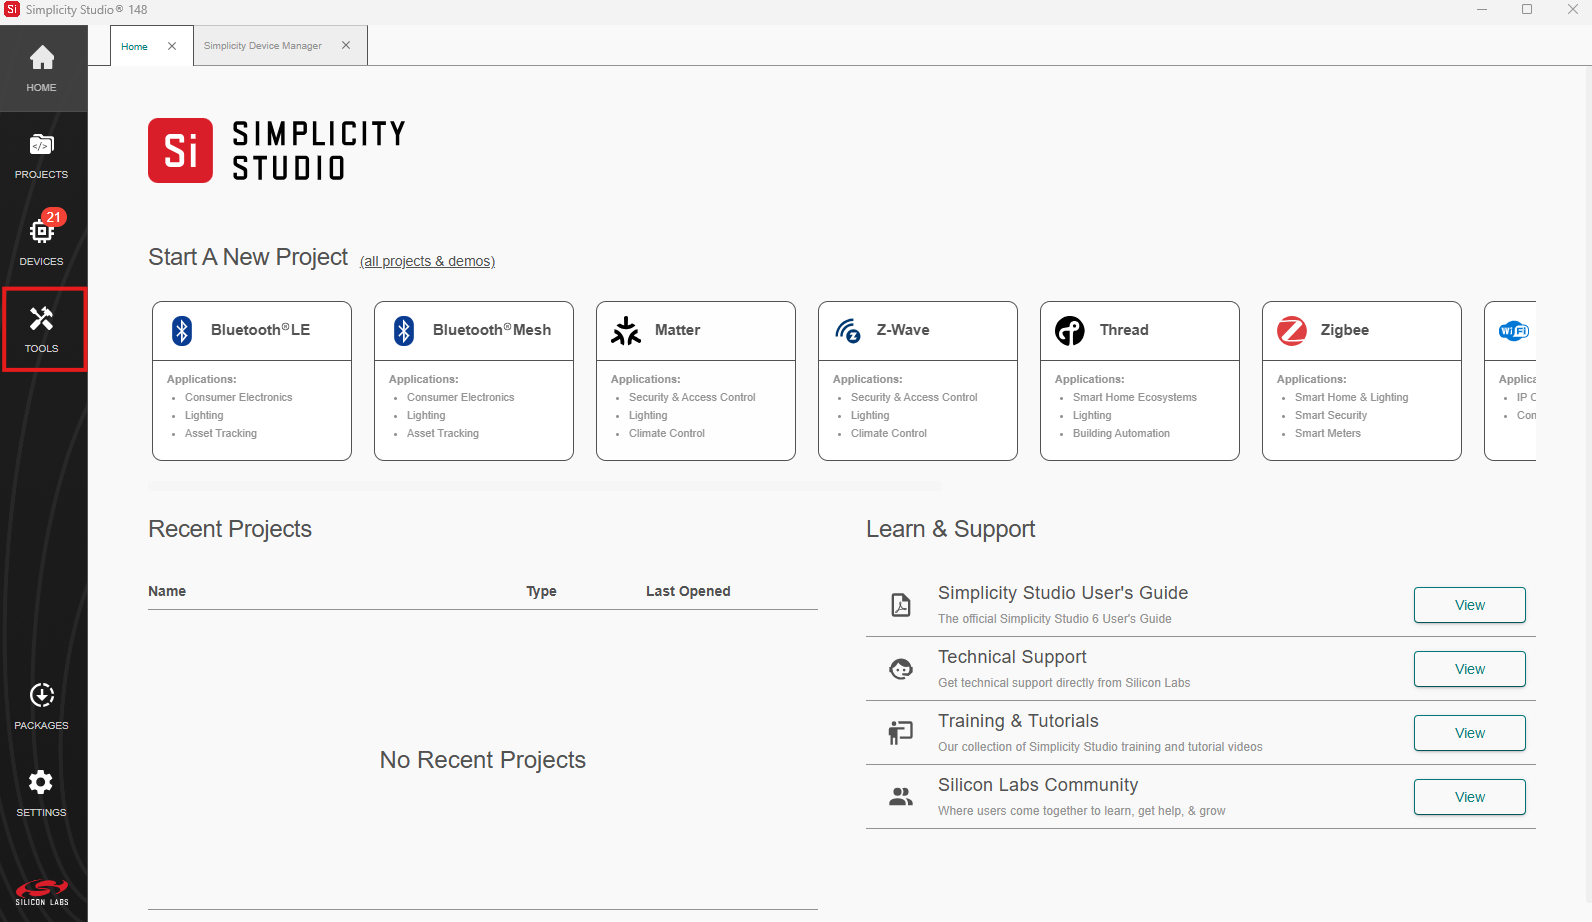The image size is (1592, 922).
Task: Choose the Matter project card
Action: point(696,380)
